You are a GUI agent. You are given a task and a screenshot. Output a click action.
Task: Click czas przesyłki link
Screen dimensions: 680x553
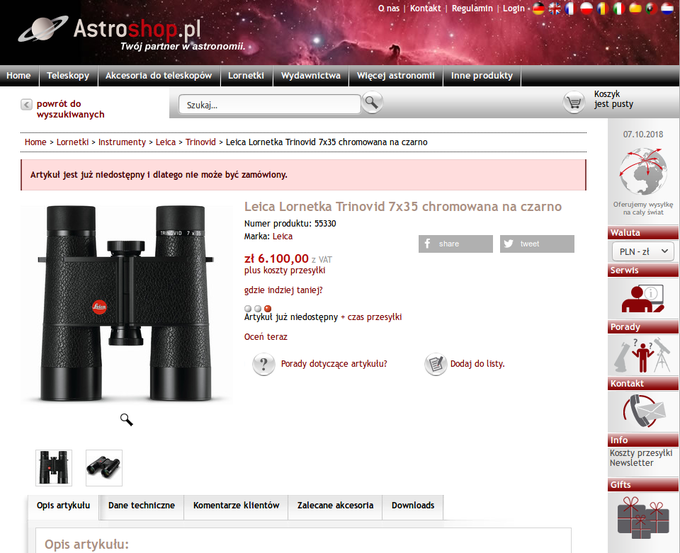[x=374, y=317]
